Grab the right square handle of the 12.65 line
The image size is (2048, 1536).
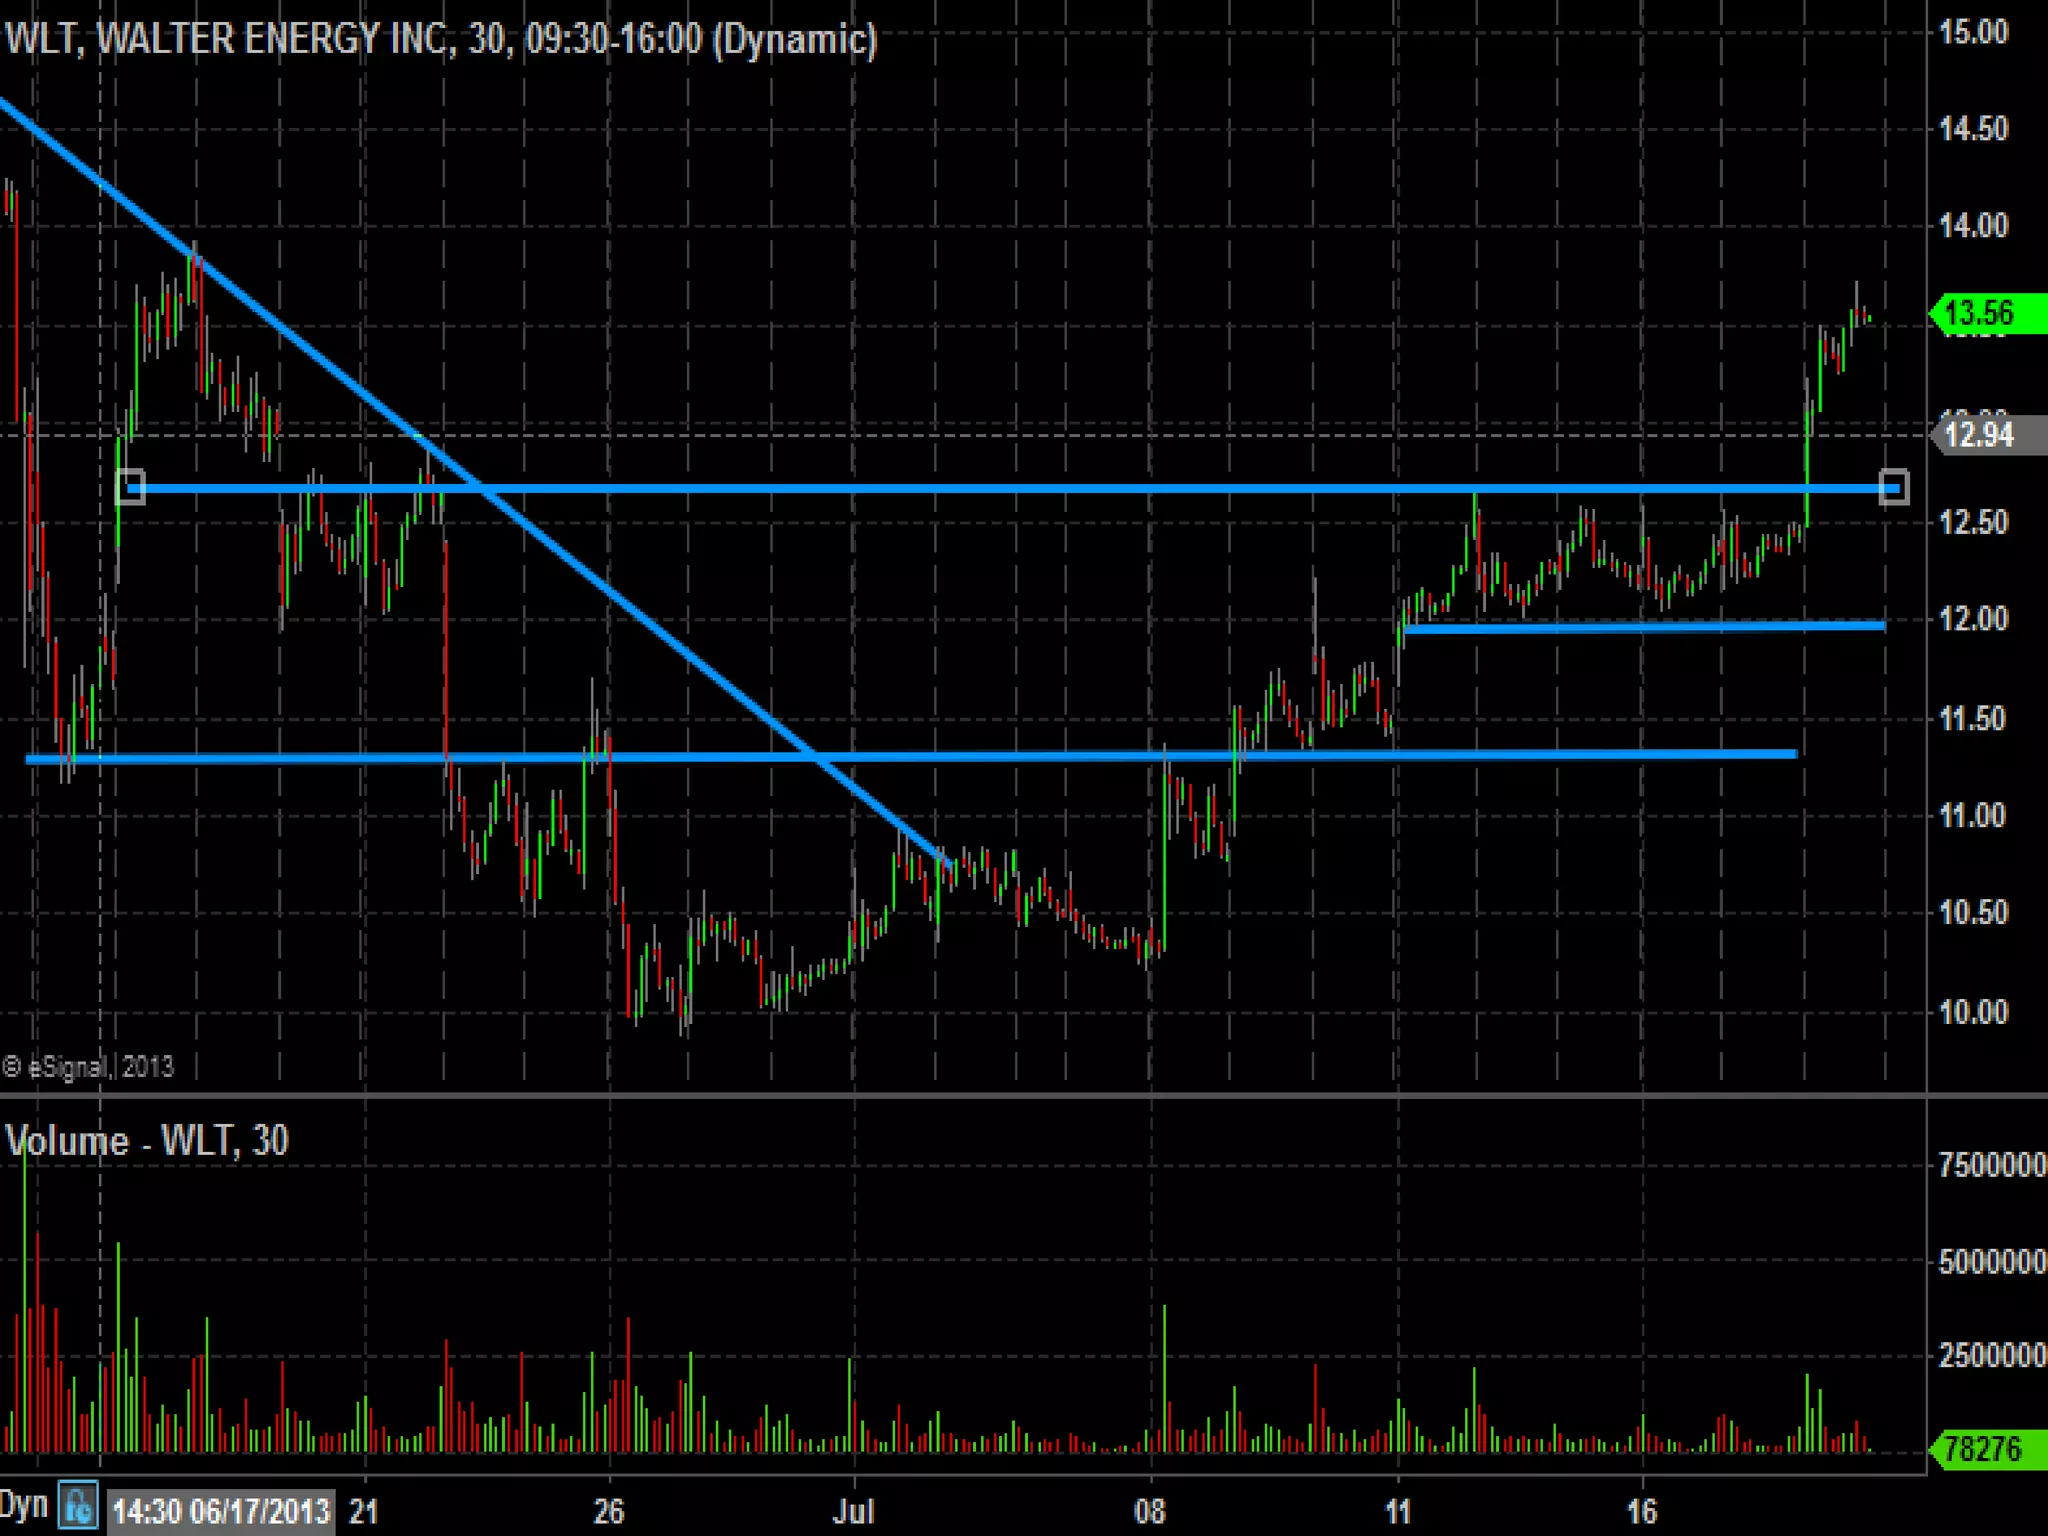(x=1893, y=488)
